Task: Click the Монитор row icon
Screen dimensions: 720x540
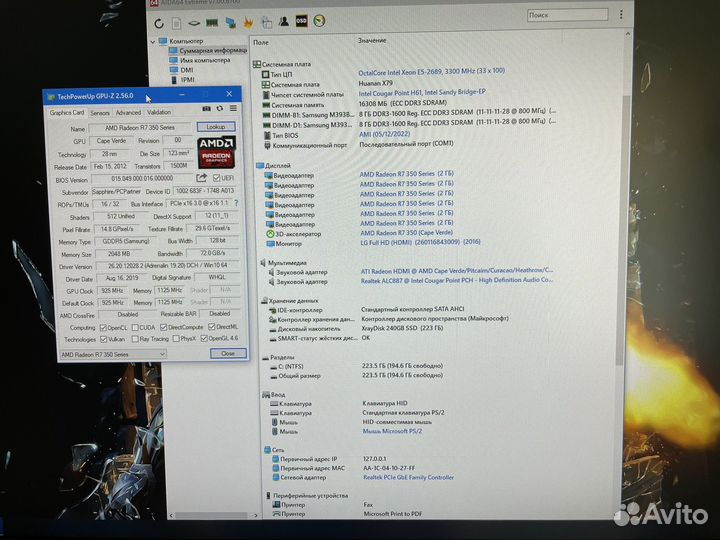Action: tap(270, 243)
